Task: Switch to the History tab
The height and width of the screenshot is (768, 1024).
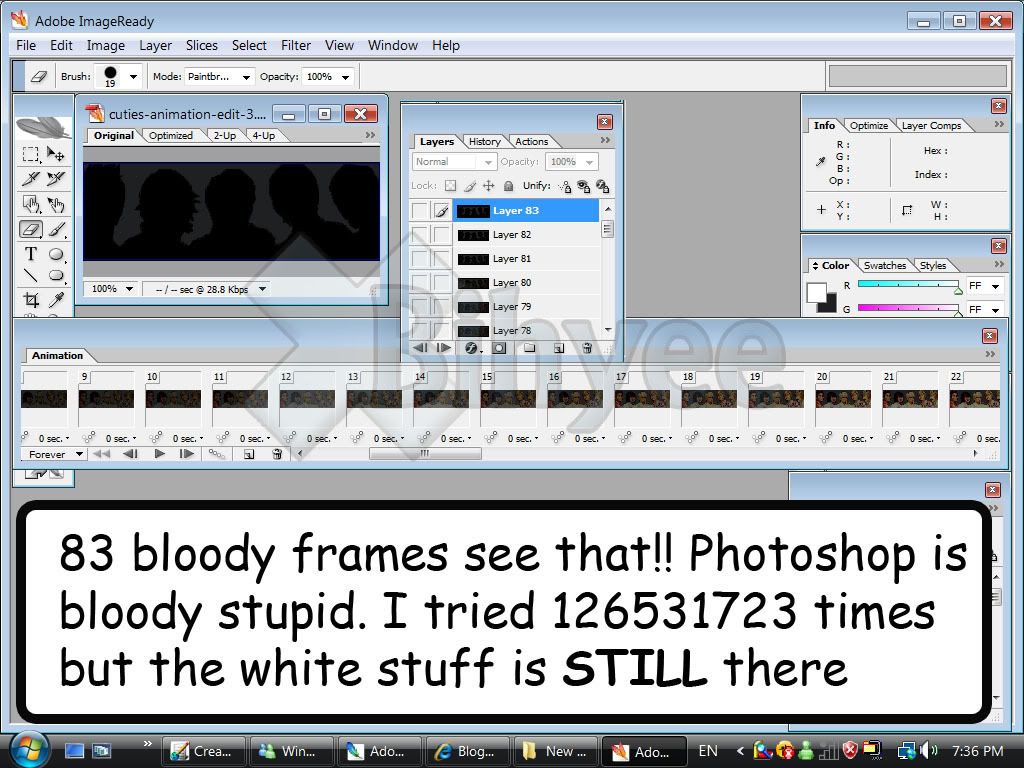Action: (485, 141)
